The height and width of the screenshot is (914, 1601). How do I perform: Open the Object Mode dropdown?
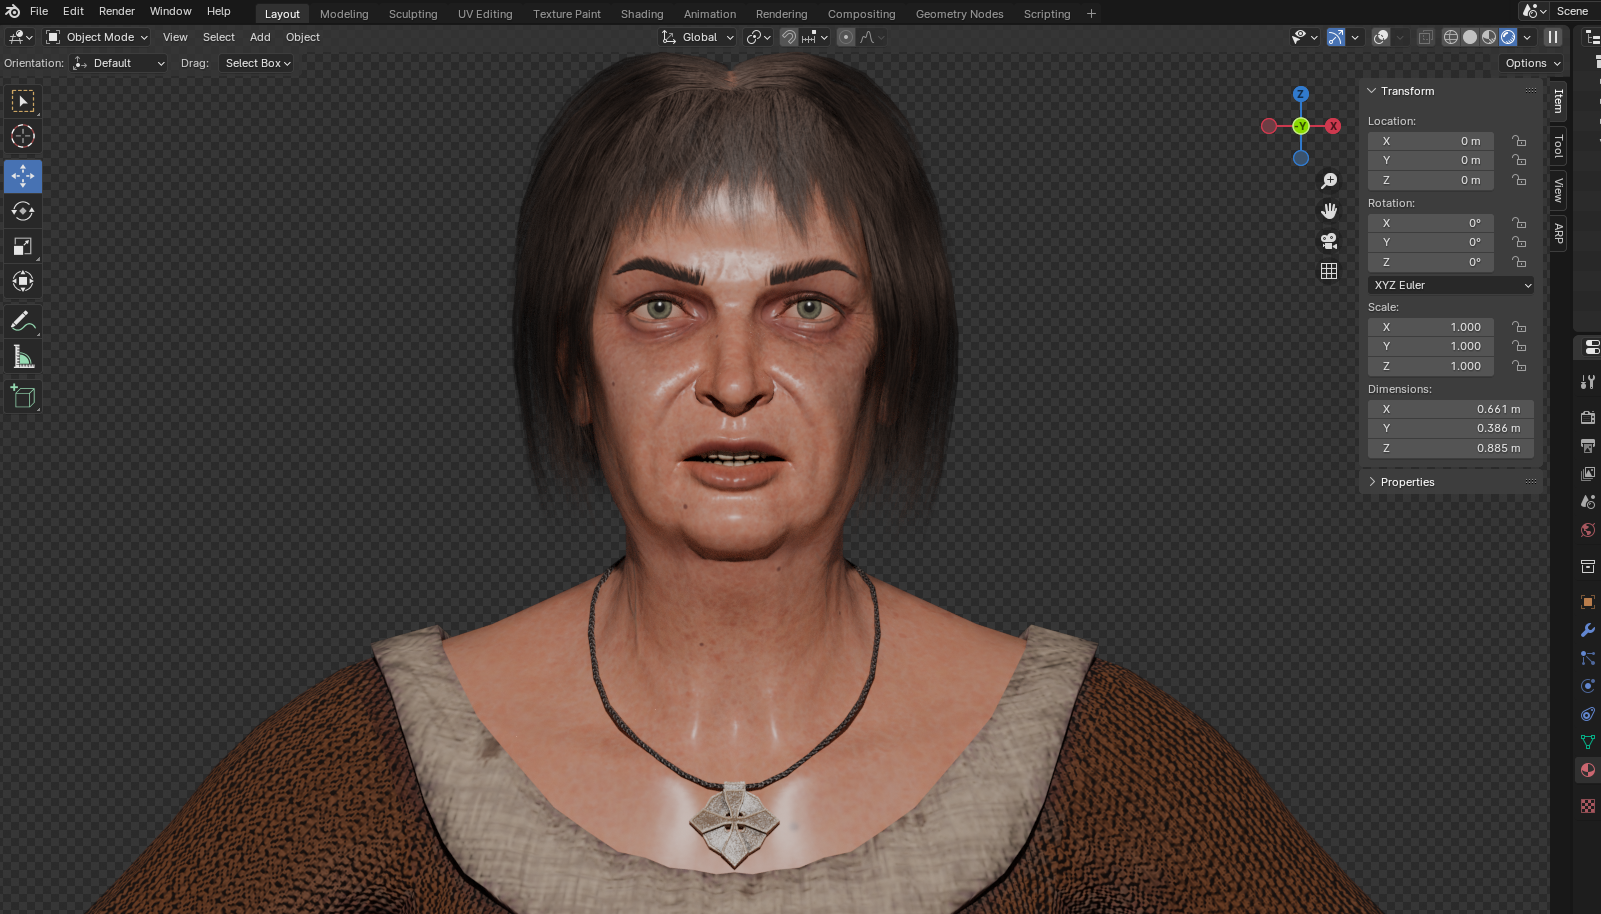97,37
